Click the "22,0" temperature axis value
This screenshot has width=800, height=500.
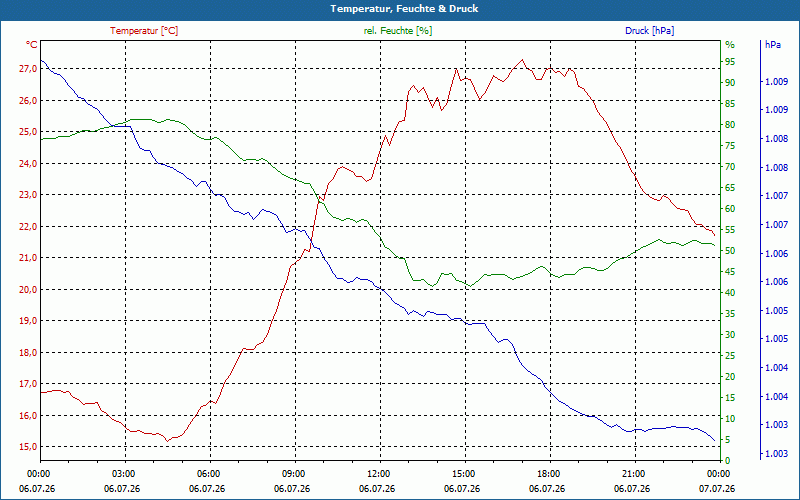coord(28,227)
